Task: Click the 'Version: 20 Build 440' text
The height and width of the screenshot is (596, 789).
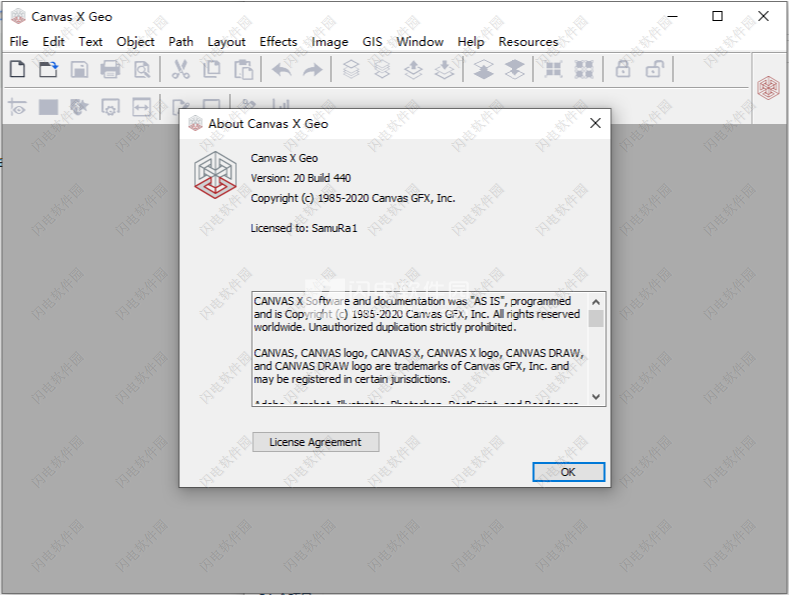Action: pyautogui.click(x=301, y=178)
